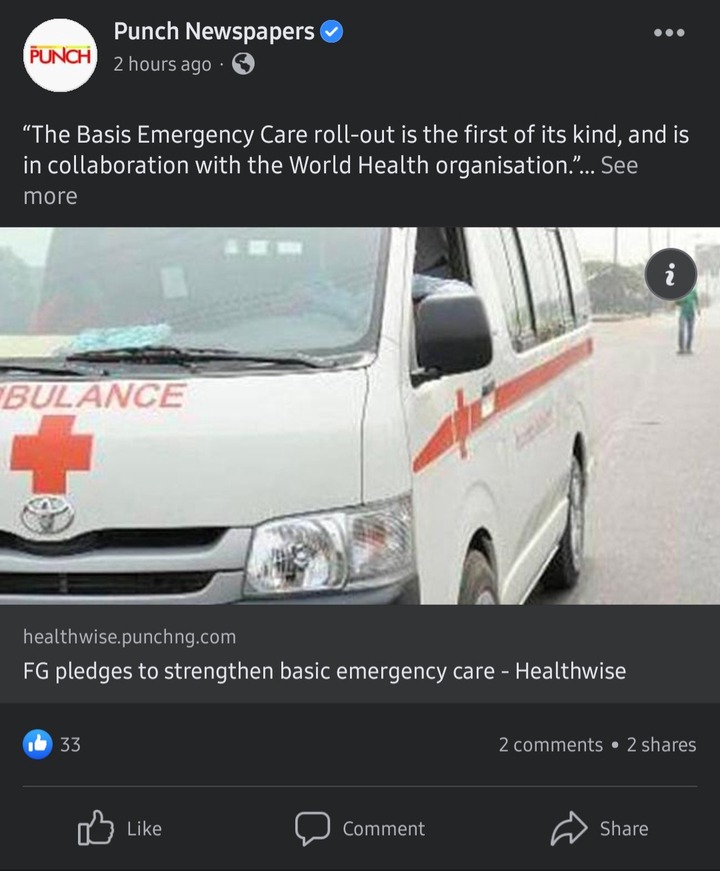Click the speech bubble Comment icon
This screenshot has width=720, height=871.
pos(312,828)
